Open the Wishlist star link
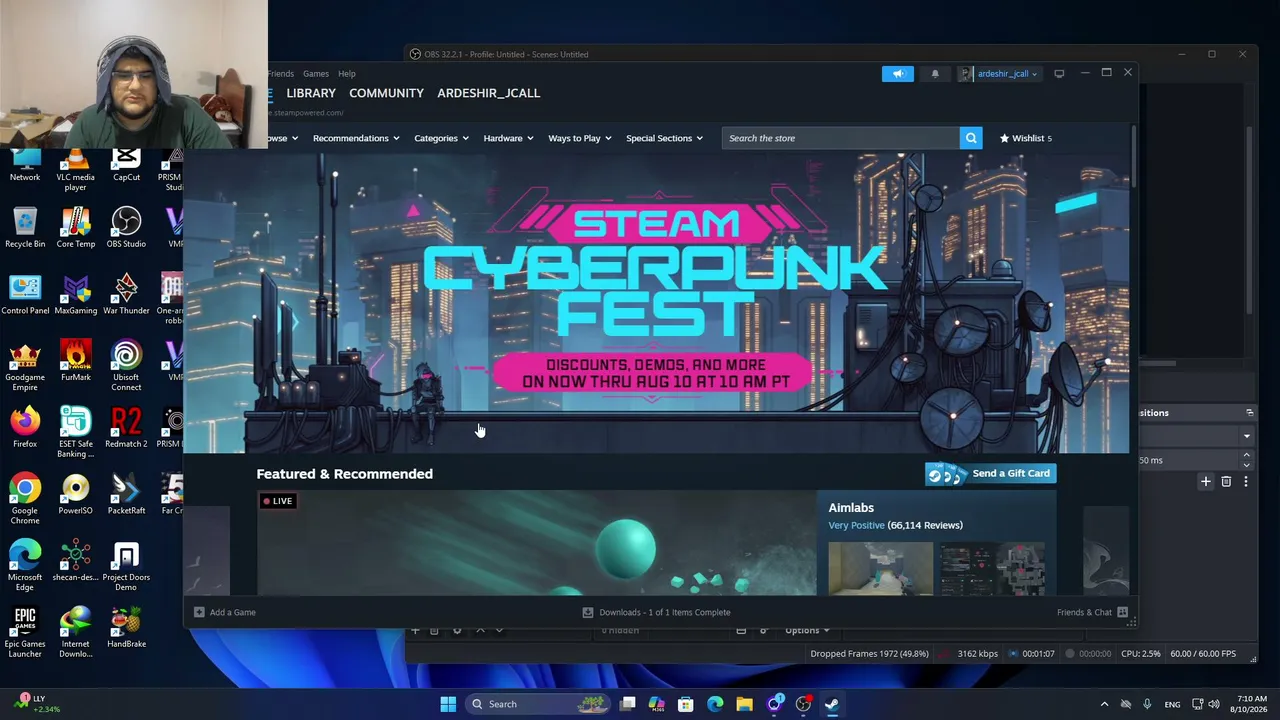Image resolution: width=1280 pixels, height=720 pixels. pos(1025,138)
